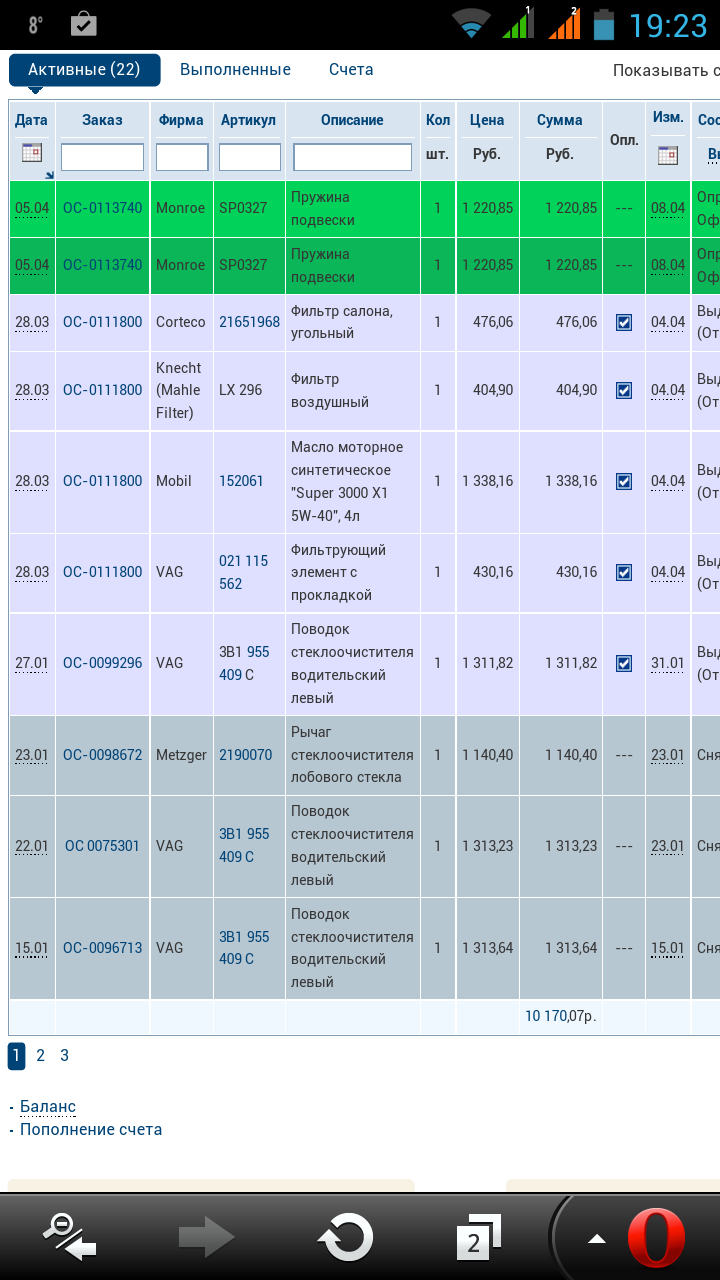Switch to the Счета tab

point(351,70)
